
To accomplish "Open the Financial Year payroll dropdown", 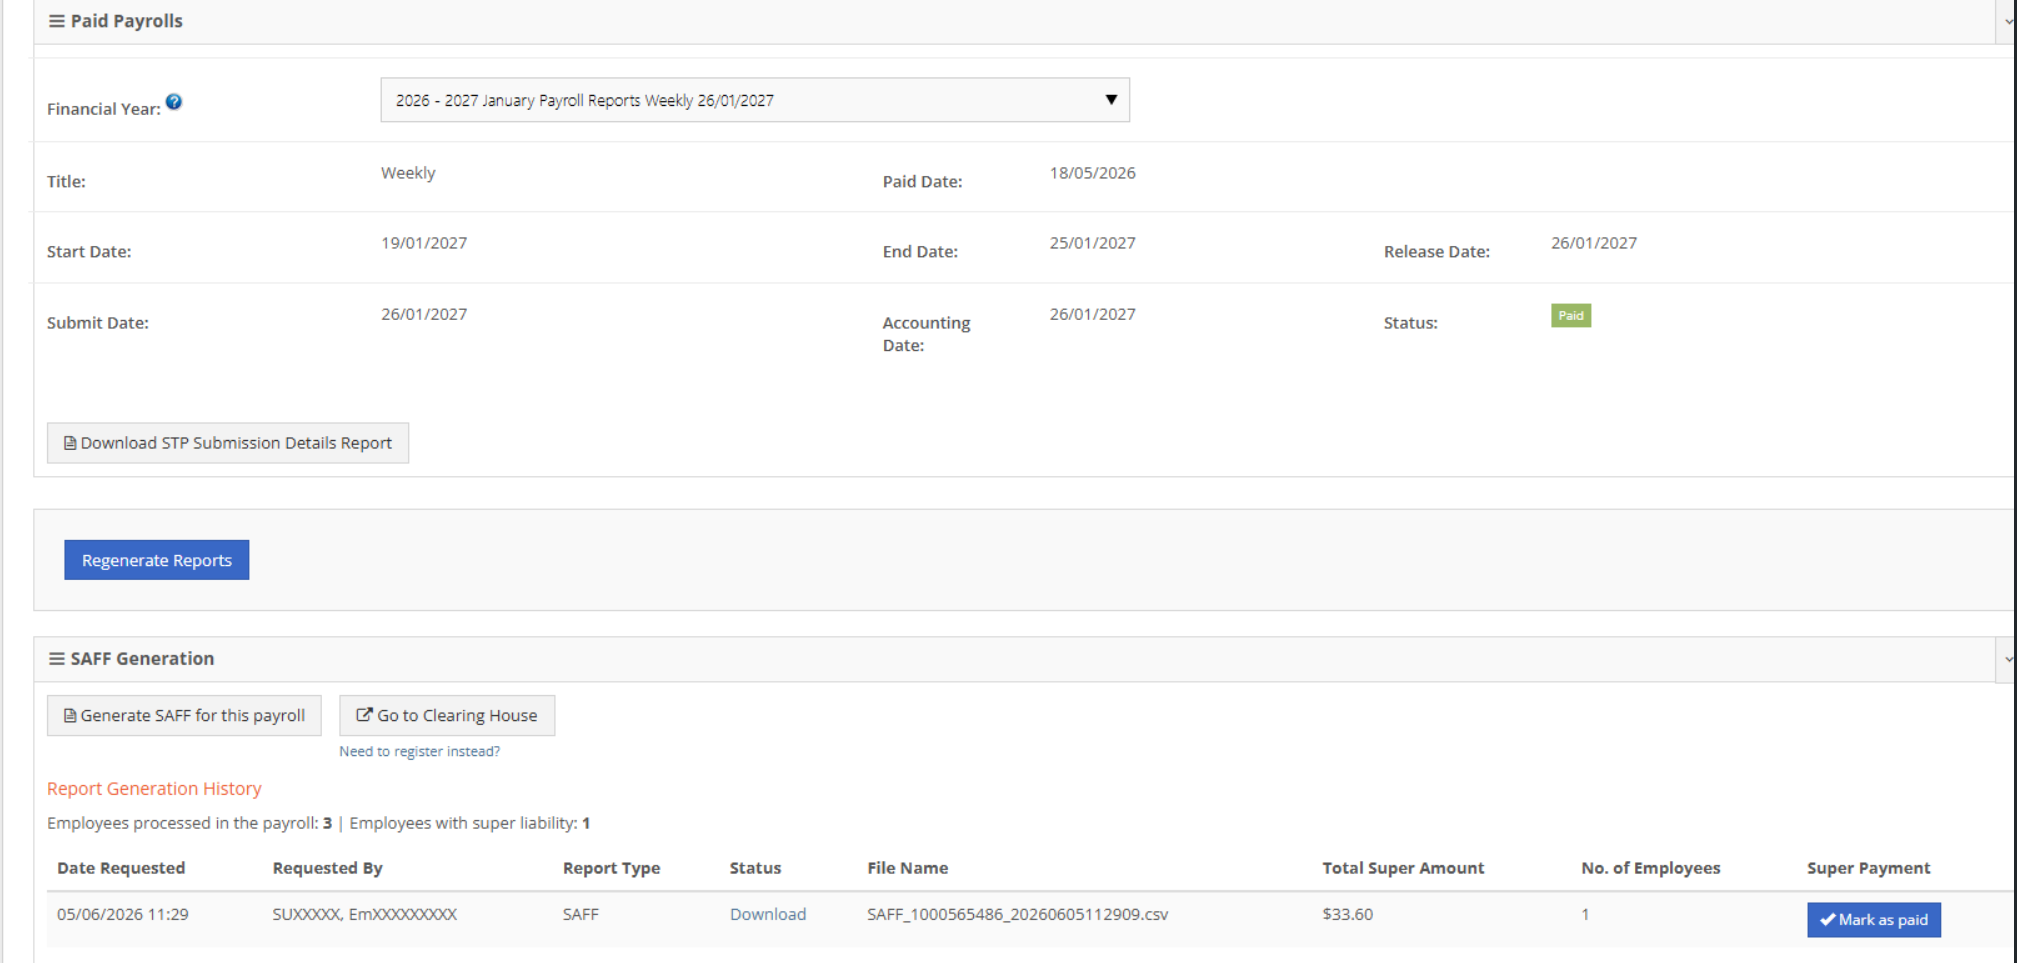I will click(755, 100).
